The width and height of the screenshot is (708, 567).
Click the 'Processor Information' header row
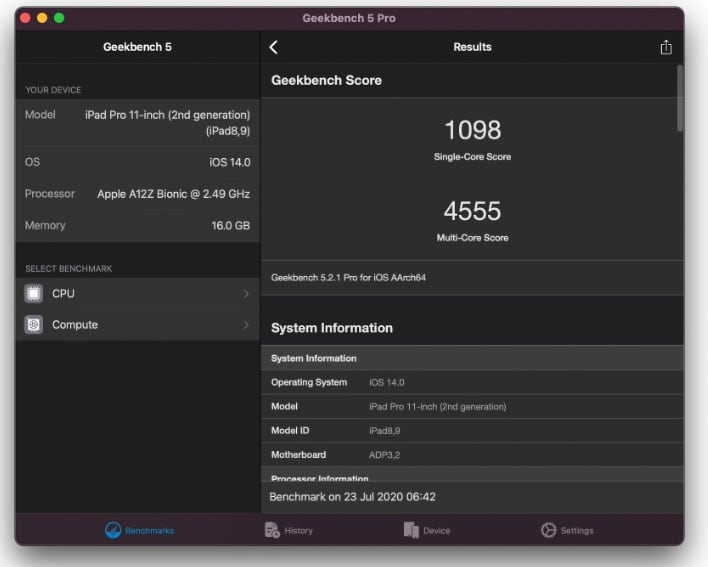(x=472, y=476)
